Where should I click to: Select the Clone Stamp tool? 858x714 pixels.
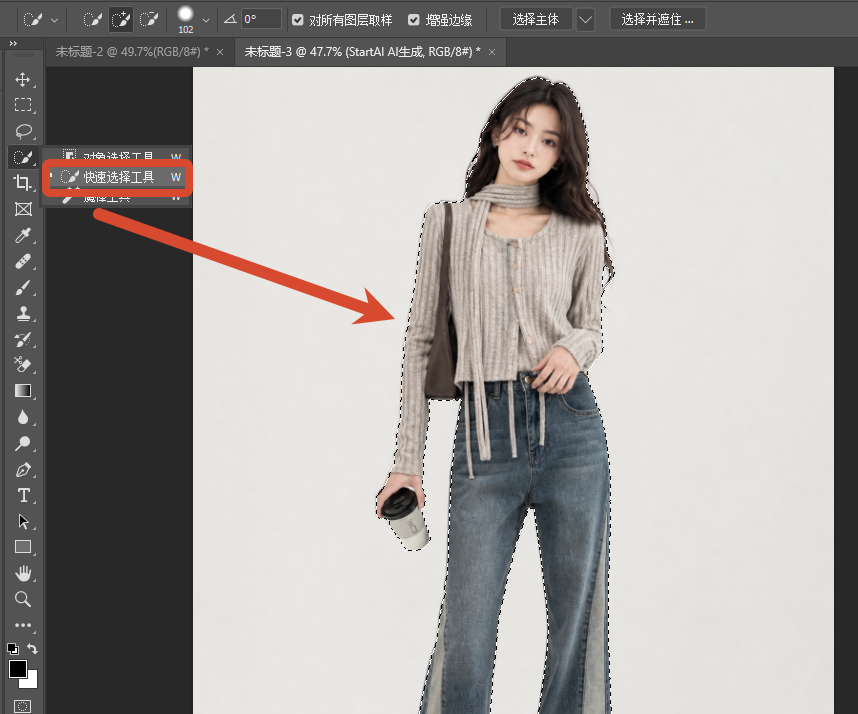point(22,314)
